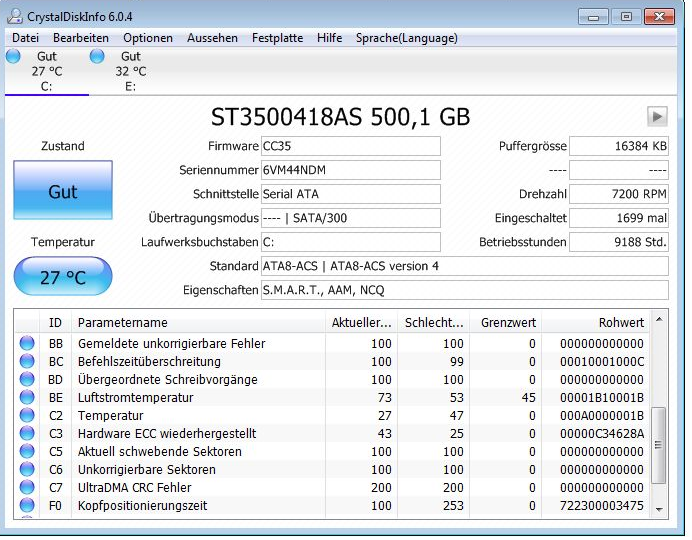Screen dimensions: 692x540
Task: Click status orb of Hardware ECC wiederhergestellt row
Action: click(27, 434)
